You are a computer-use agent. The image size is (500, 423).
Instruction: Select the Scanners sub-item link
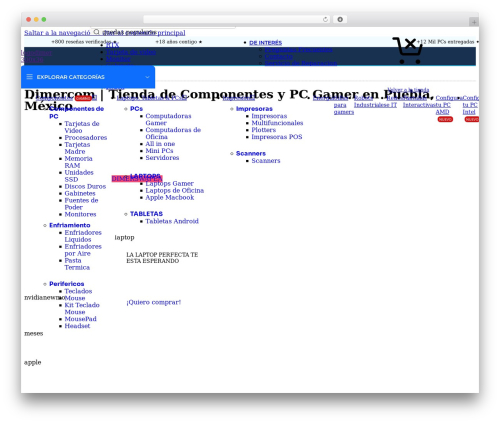266,161
